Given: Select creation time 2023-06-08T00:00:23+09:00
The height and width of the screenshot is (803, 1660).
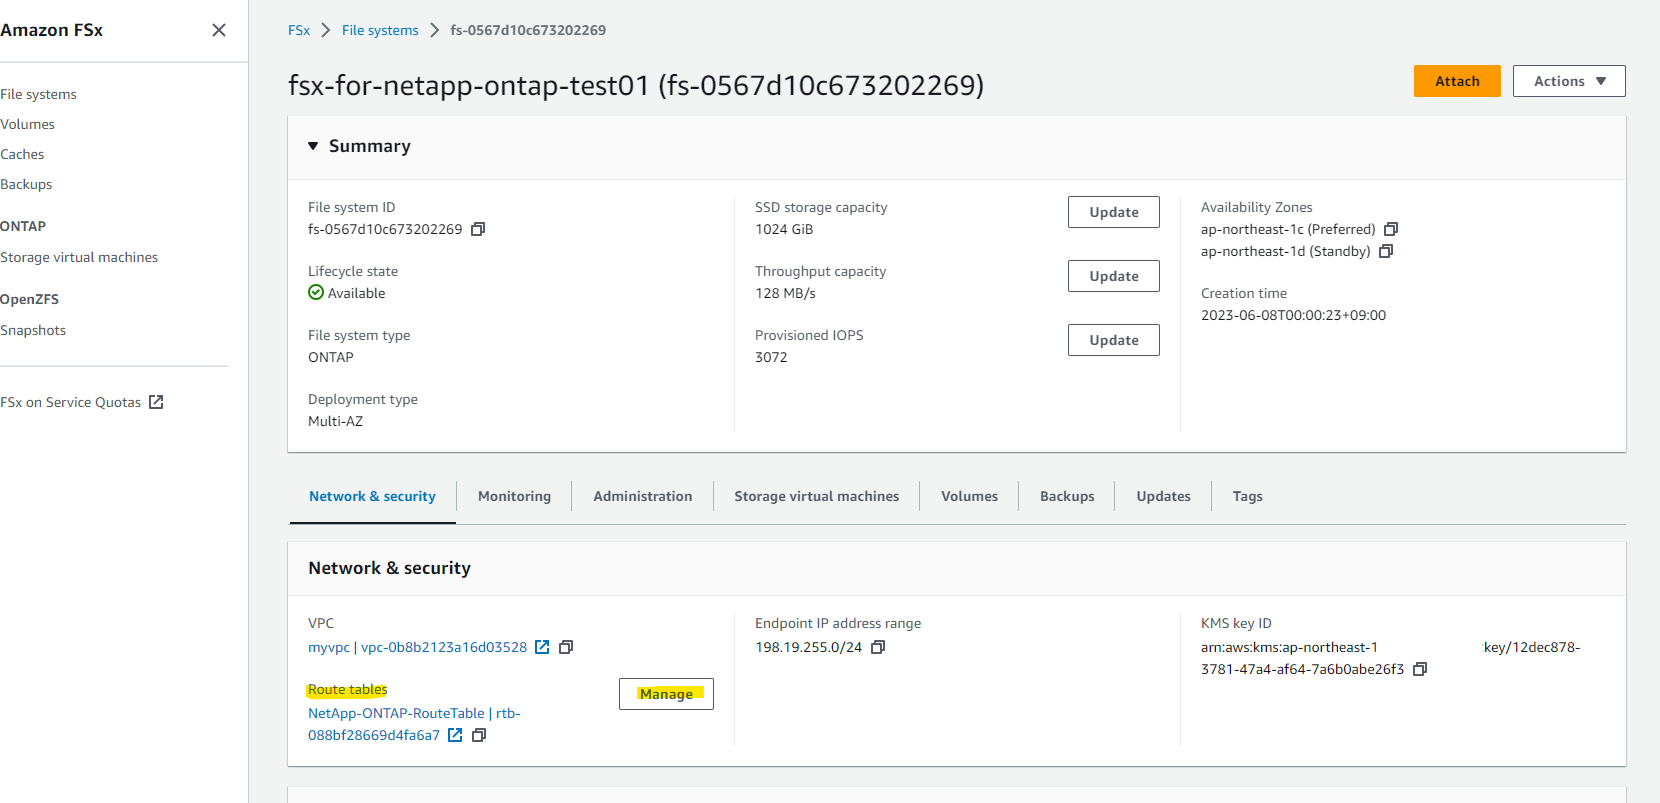Looking at the screenshot, I should click(x=1293, y=315).
